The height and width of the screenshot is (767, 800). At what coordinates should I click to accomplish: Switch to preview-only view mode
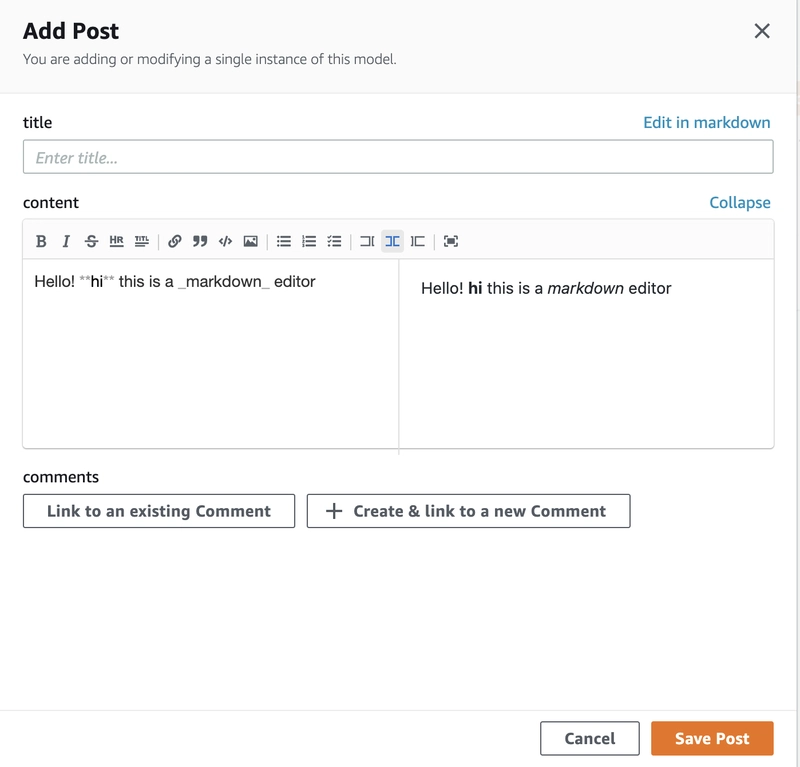(417, 241)
